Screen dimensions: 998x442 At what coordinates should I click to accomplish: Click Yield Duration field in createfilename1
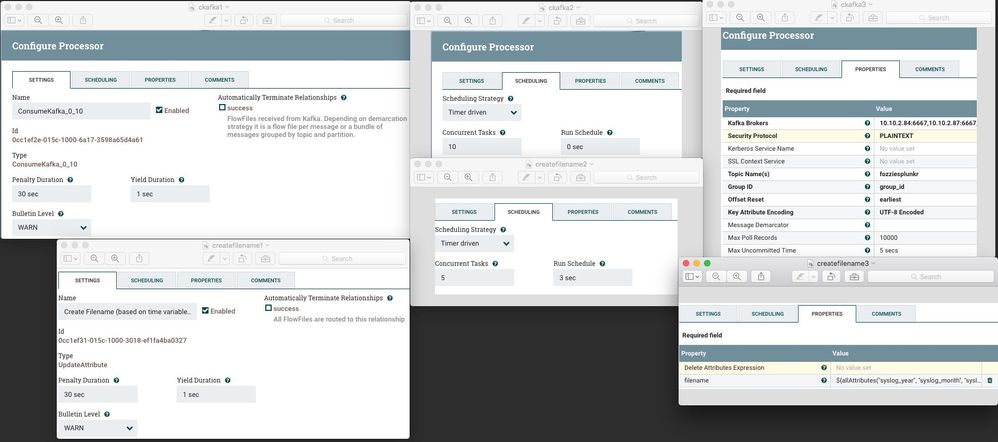pos(216,394)
